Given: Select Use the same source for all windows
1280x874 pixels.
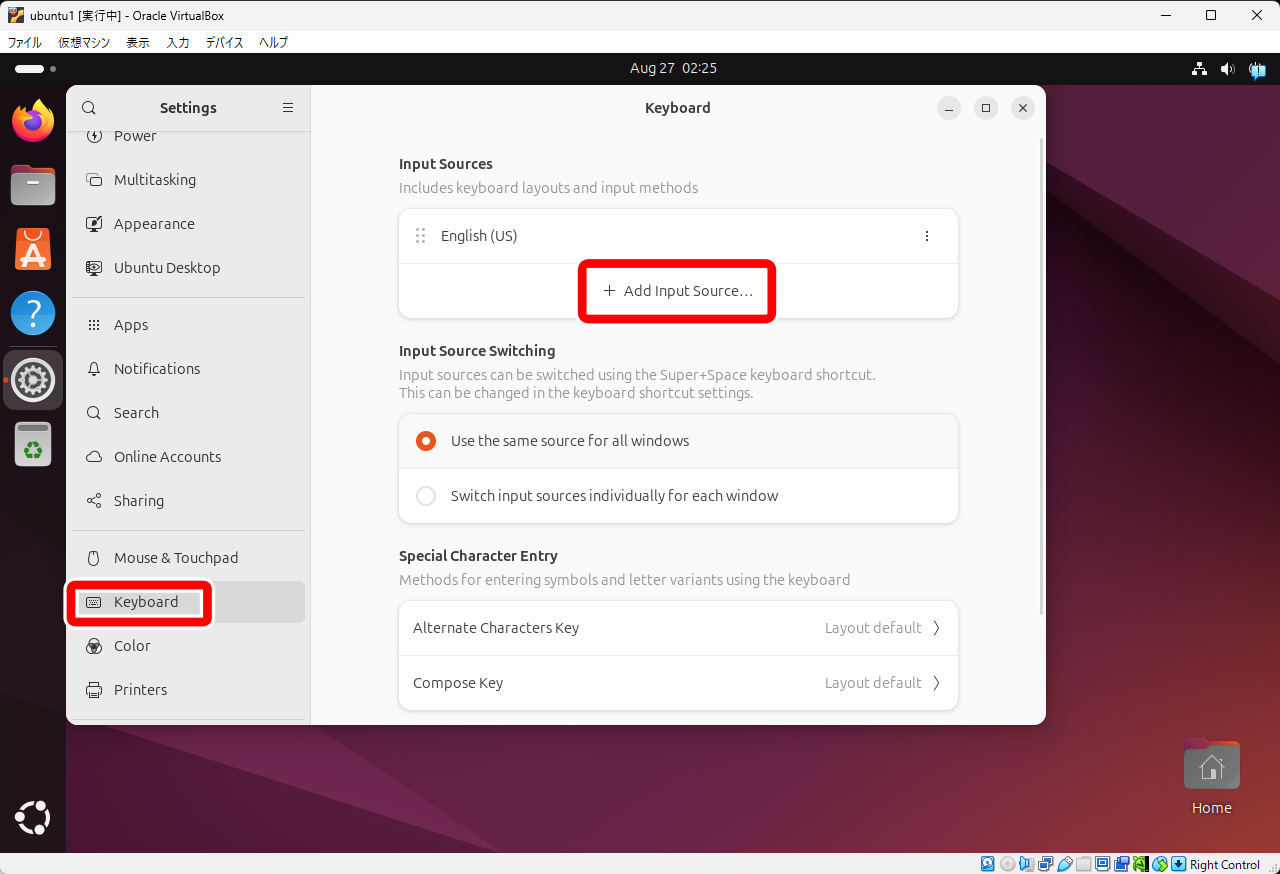Looking at the screenshot, I should 678,441.
